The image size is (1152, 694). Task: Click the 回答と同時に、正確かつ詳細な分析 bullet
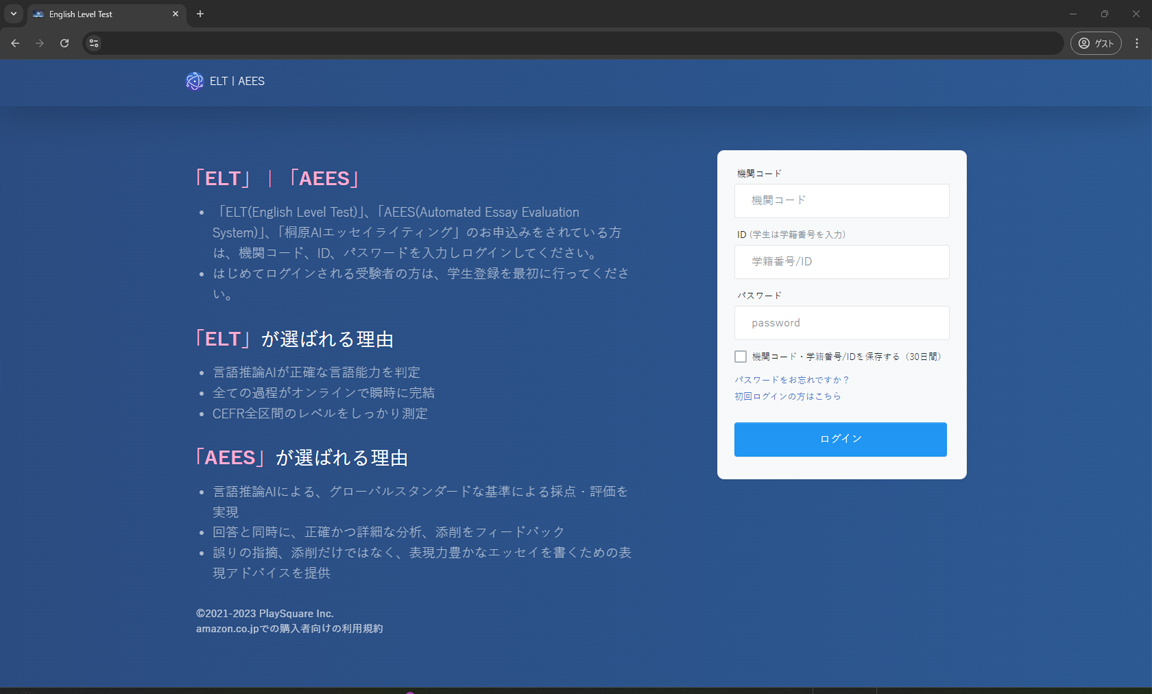coord(389,532)
